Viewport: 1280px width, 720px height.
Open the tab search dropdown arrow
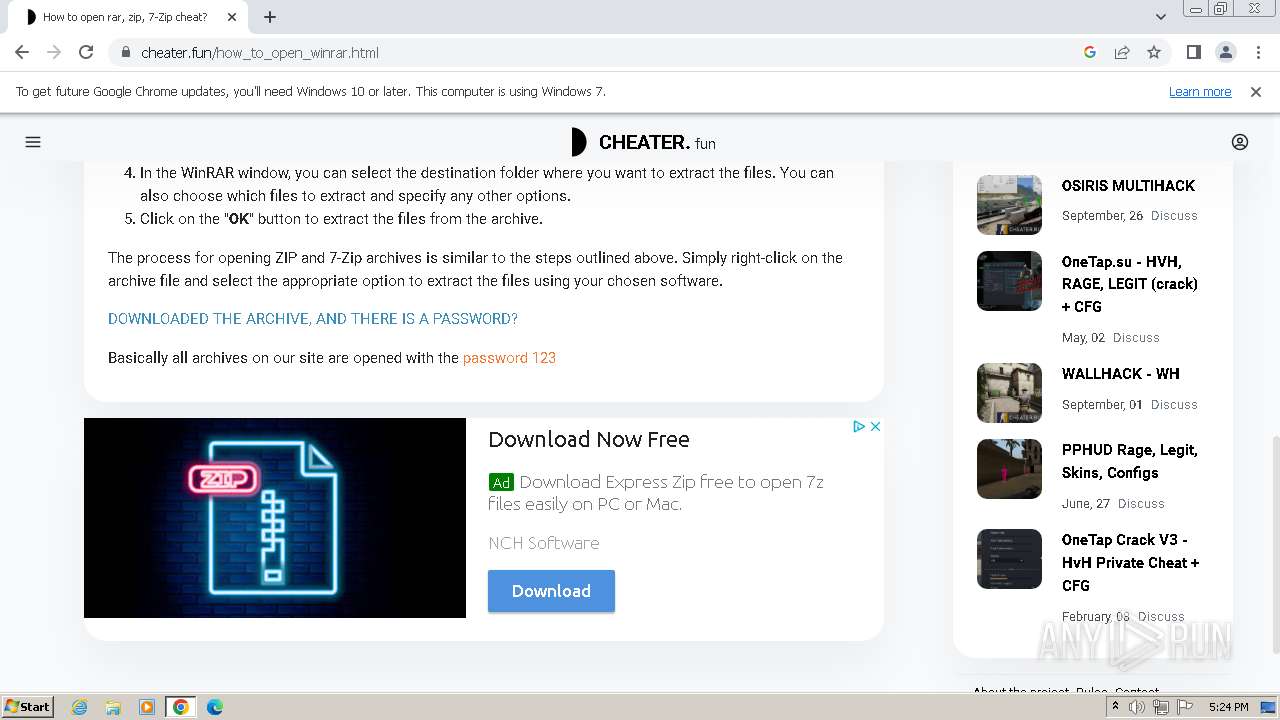point(1160,17)
